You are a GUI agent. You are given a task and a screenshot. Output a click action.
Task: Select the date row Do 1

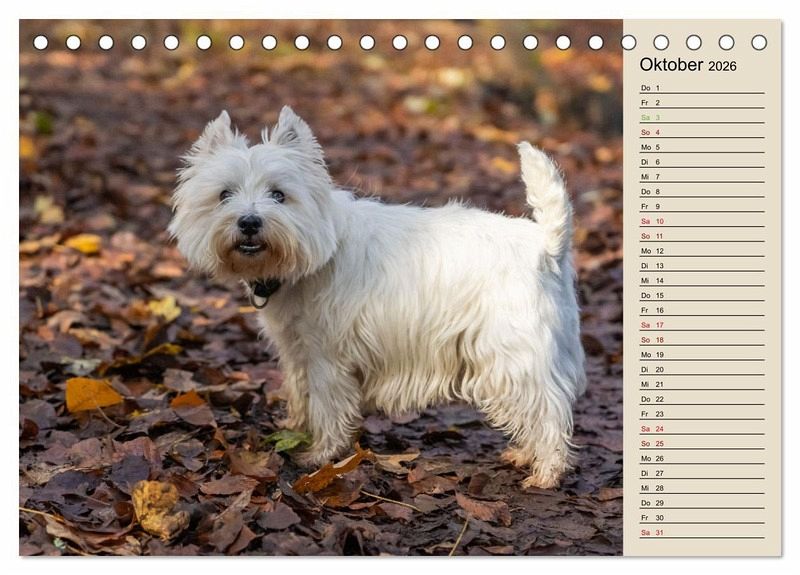[701, 88]
